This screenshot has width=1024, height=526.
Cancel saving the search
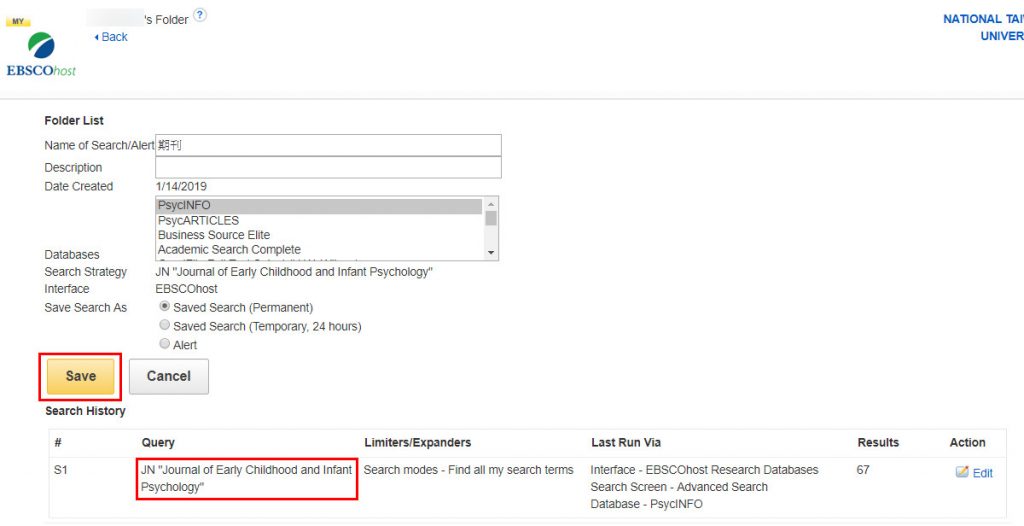168,376
